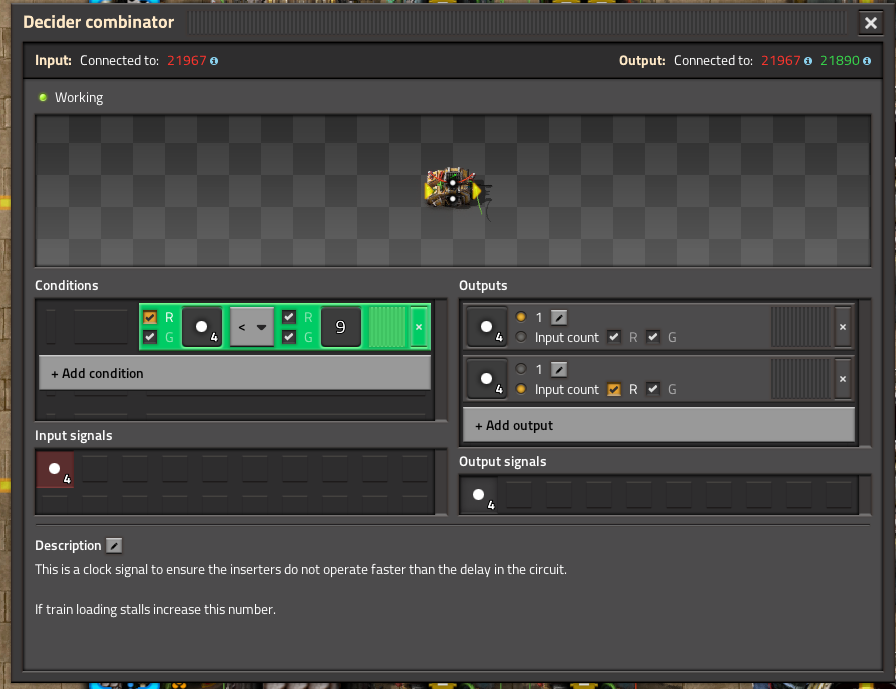The width and height of the screenshot is (896, 689).
Task: Click the constant 9 value slot
Action: click(x=341, y=327)
